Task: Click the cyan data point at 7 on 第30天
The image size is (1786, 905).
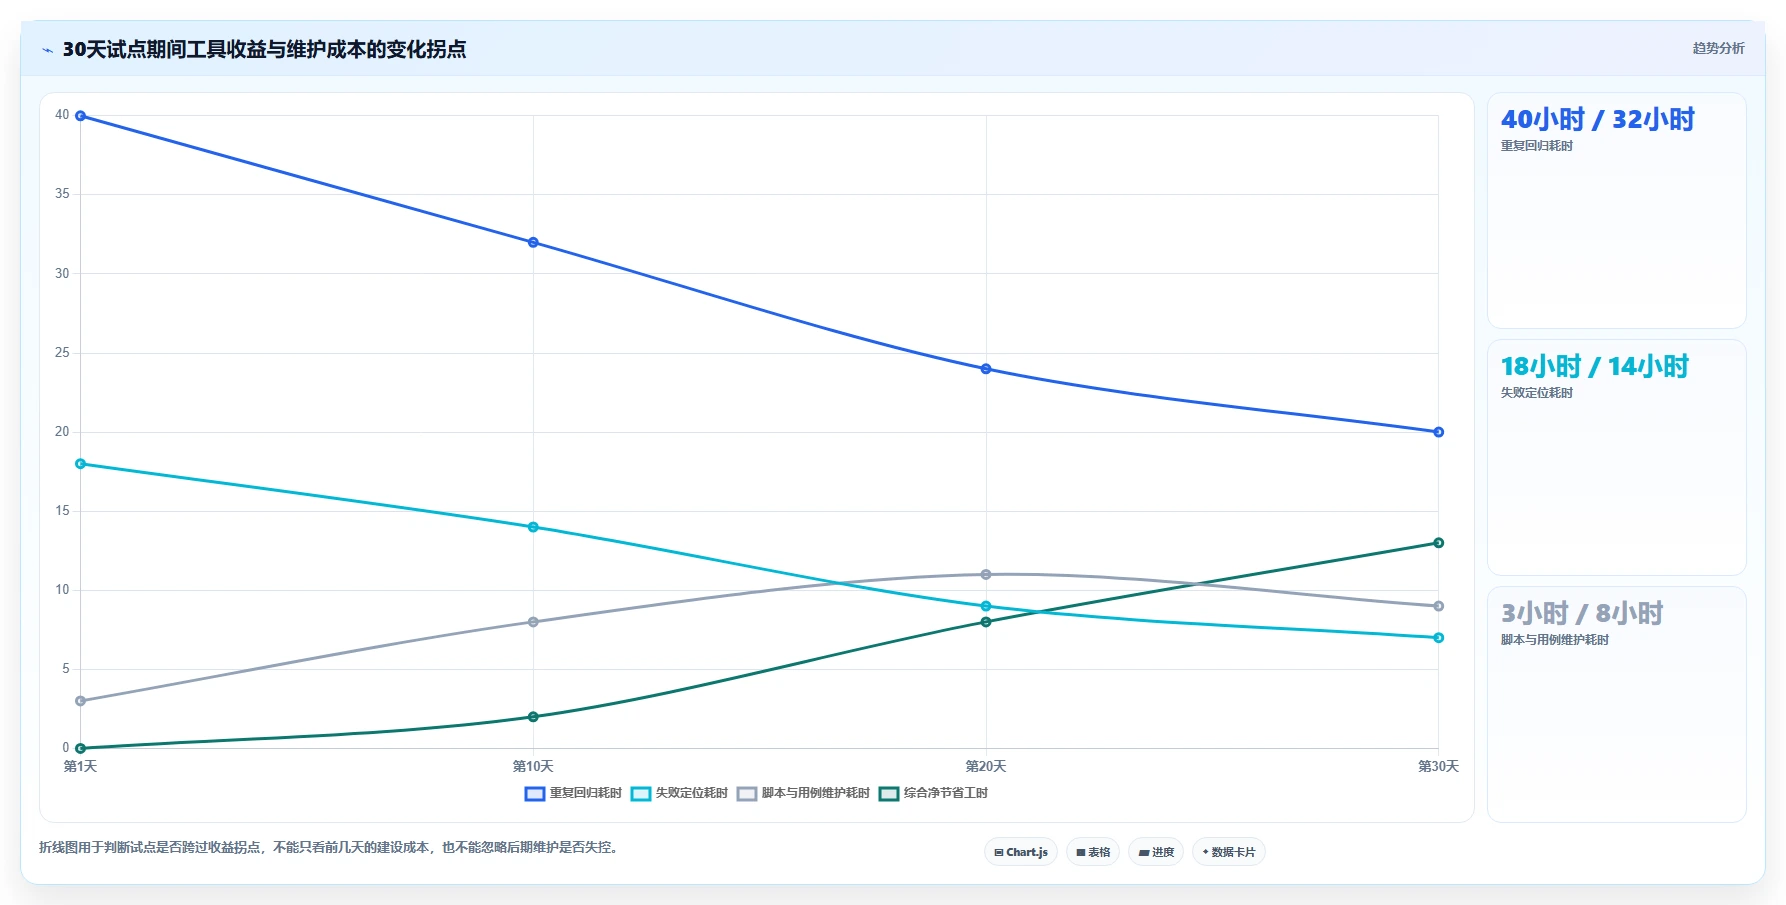Action: click(x=1438, y=638)
